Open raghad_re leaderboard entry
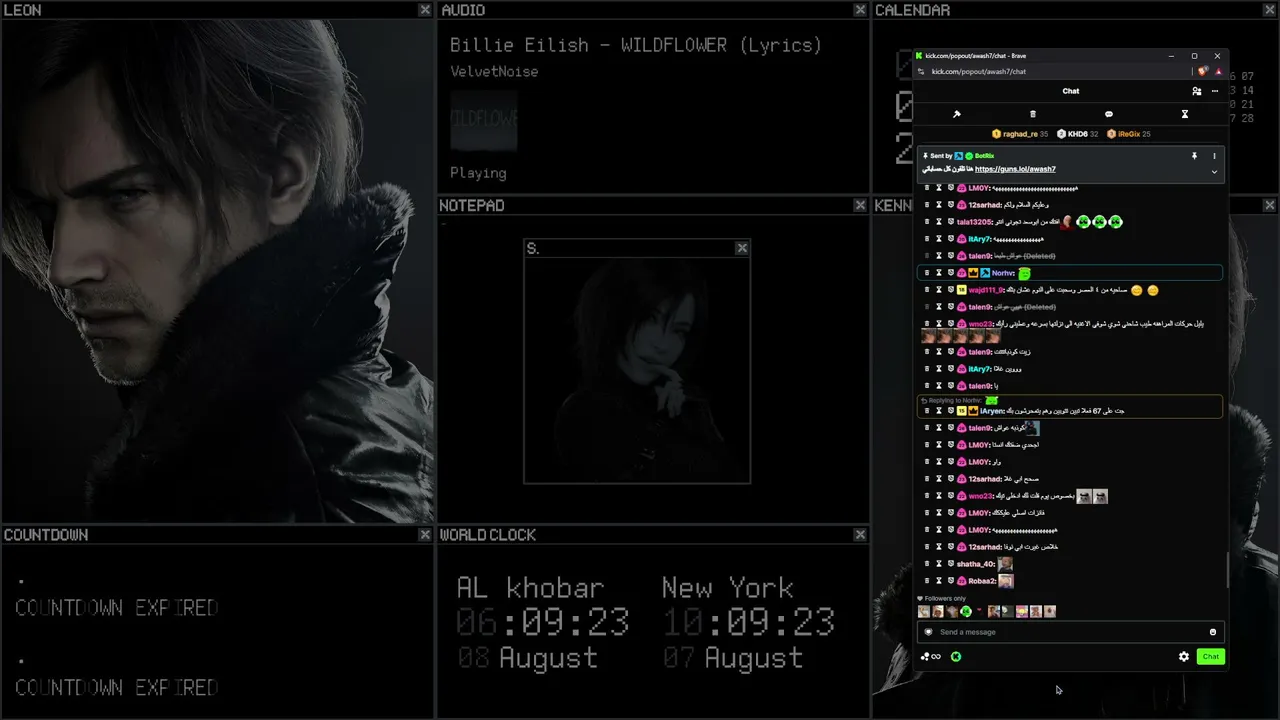This screenshot has height=720, width=1280. pyautogui.click(x=1020, y=134)
